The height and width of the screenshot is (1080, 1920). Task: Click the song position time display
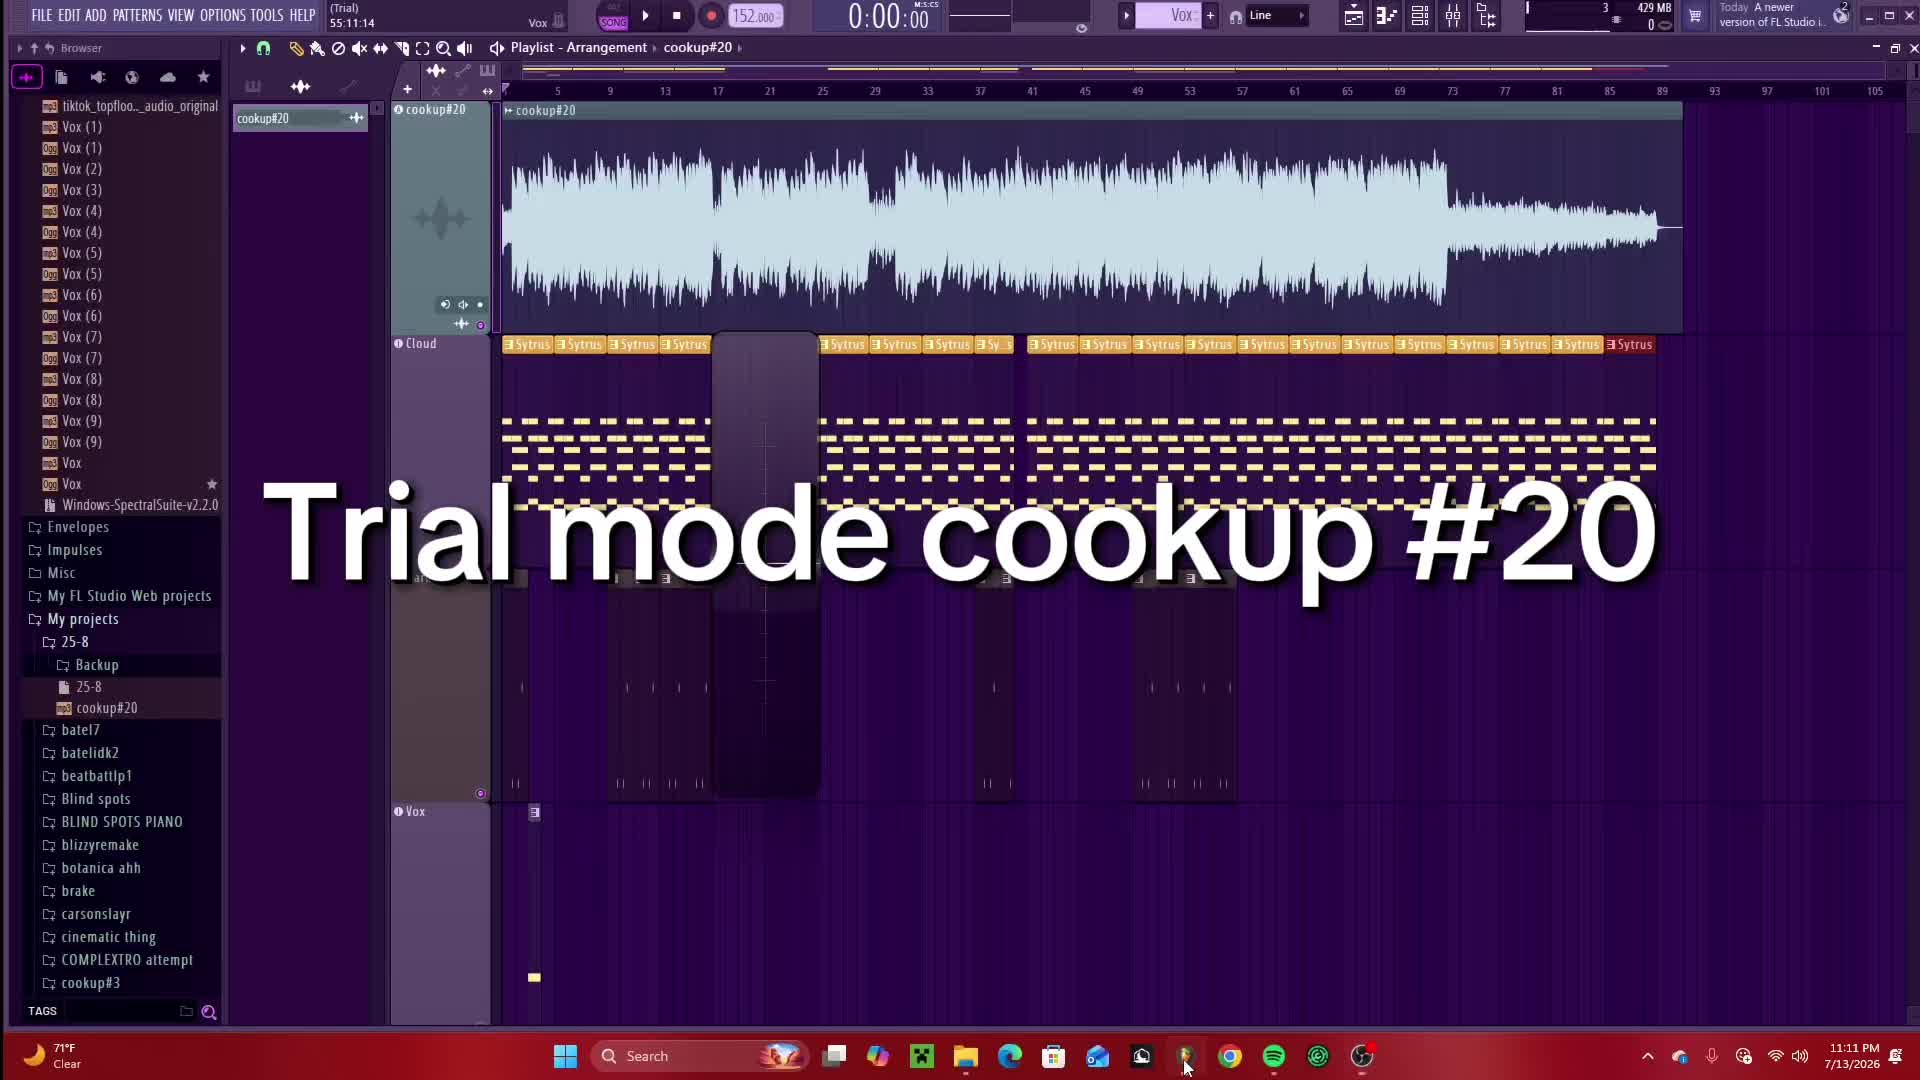(x=888, y=16)
